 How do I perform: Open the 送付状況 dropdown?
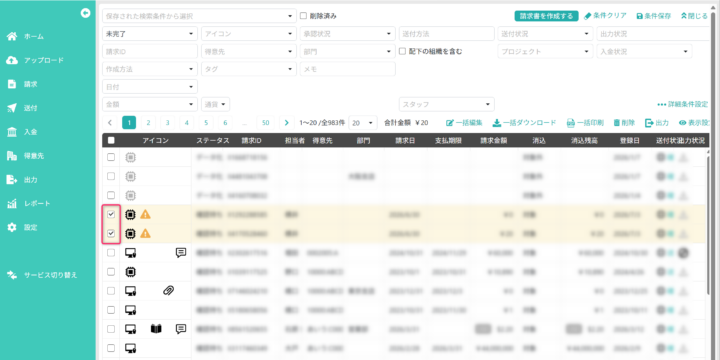[546, 34]
